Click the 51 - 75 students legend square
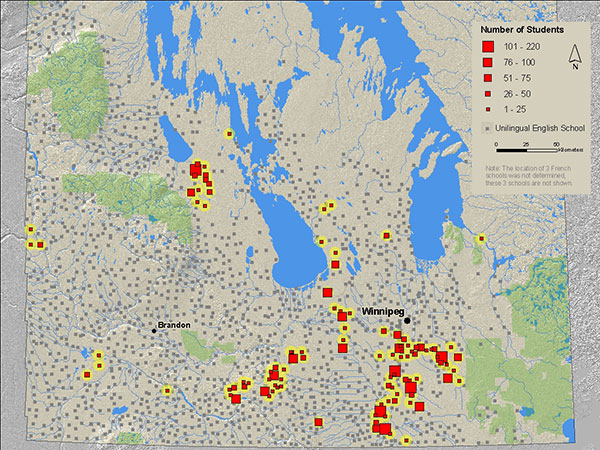The width and height of the screenshot is (600, 450). point(488,78)
